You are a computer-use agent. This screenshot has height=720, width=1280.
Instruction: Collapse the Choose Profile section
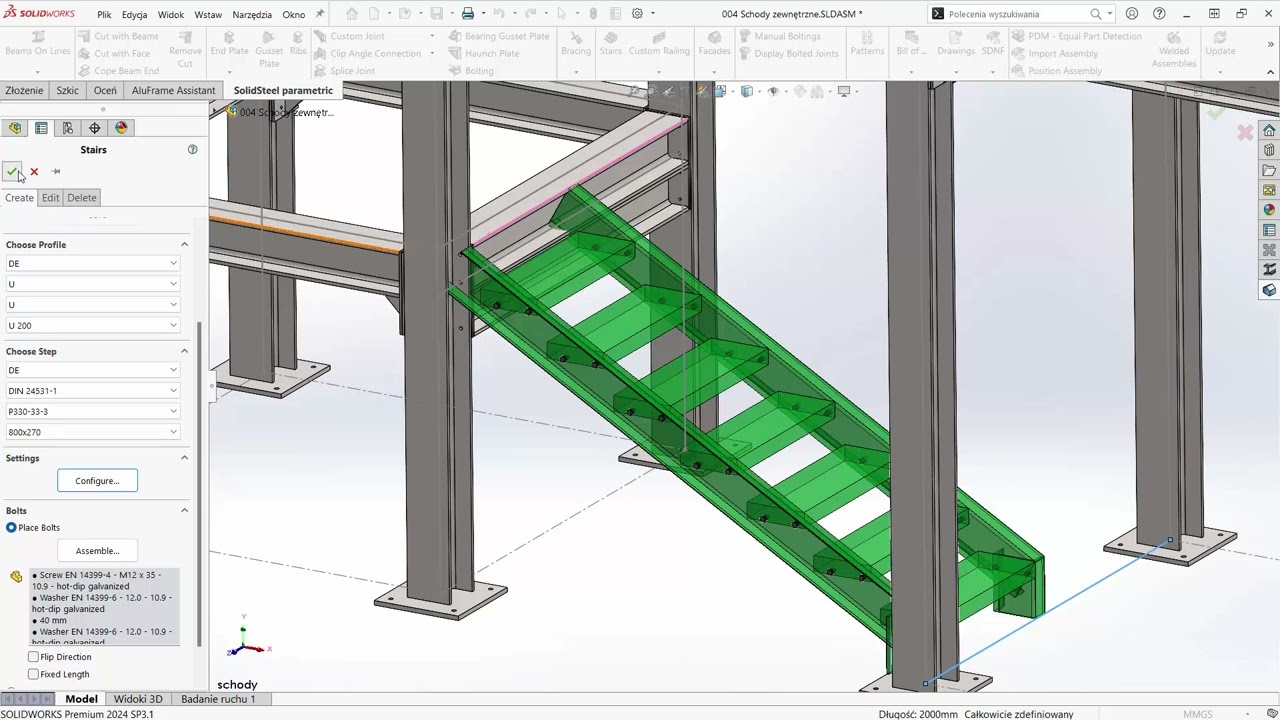tap(184, 244)
